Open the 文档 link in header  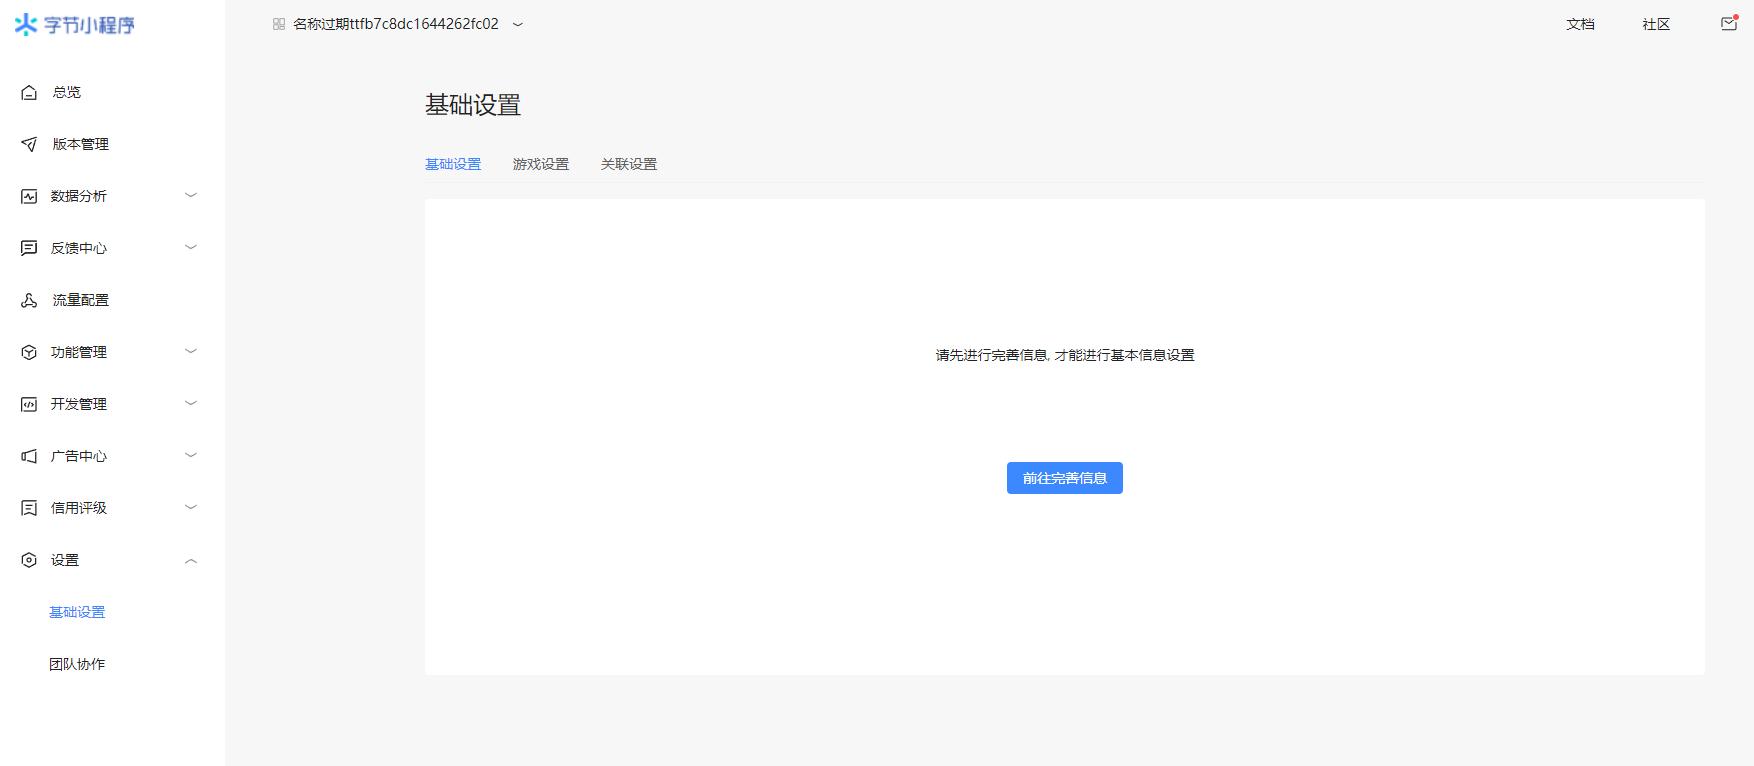pyautogui.click(x=1580, y=24)
